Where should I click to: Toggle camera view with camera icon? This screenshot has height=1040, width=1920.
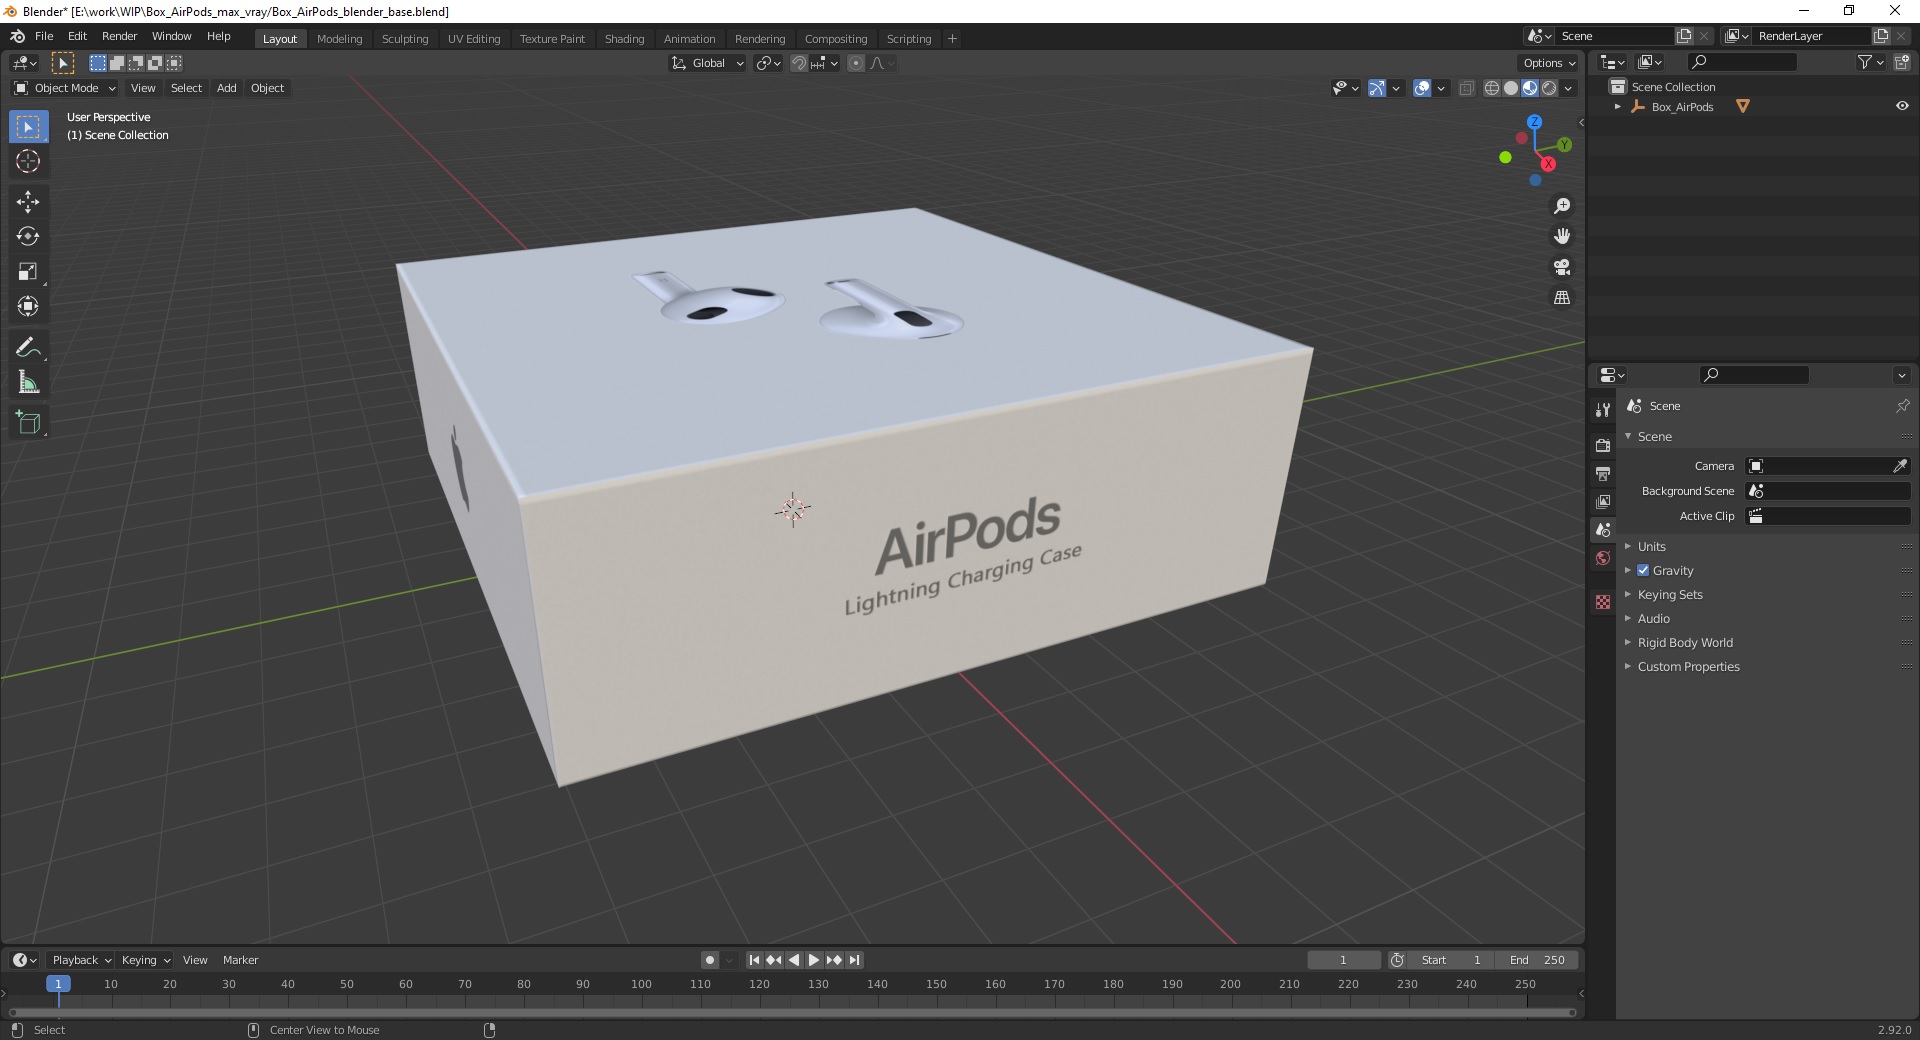(x=1561, y=267)
